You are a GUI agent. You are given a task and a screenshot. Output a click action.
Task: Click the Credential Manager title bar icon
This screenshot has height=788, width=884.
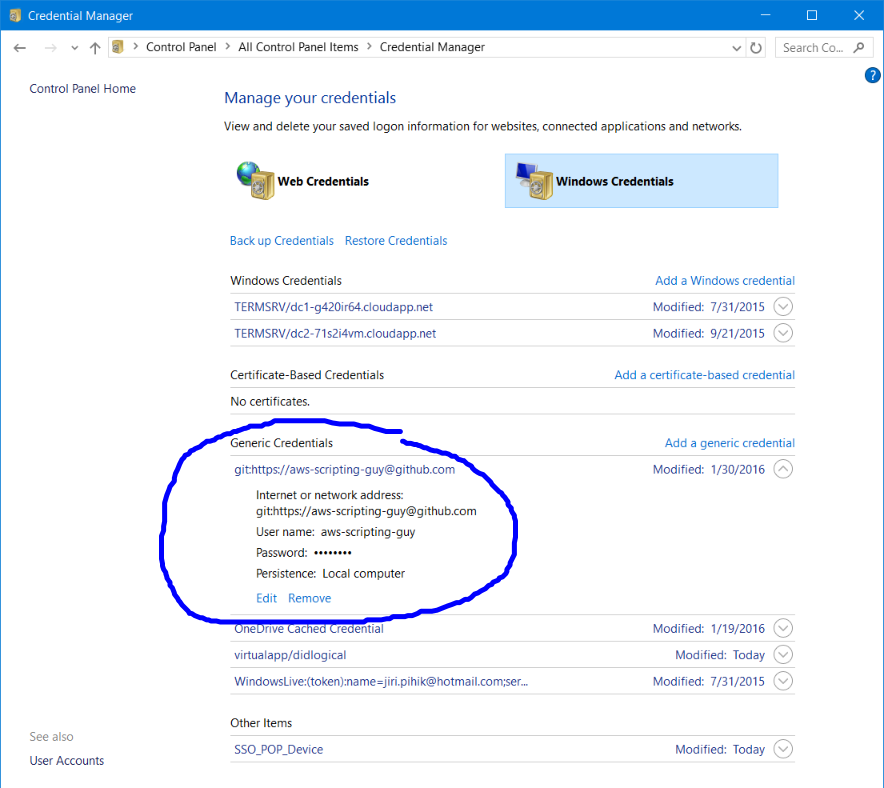click(16, 15)
